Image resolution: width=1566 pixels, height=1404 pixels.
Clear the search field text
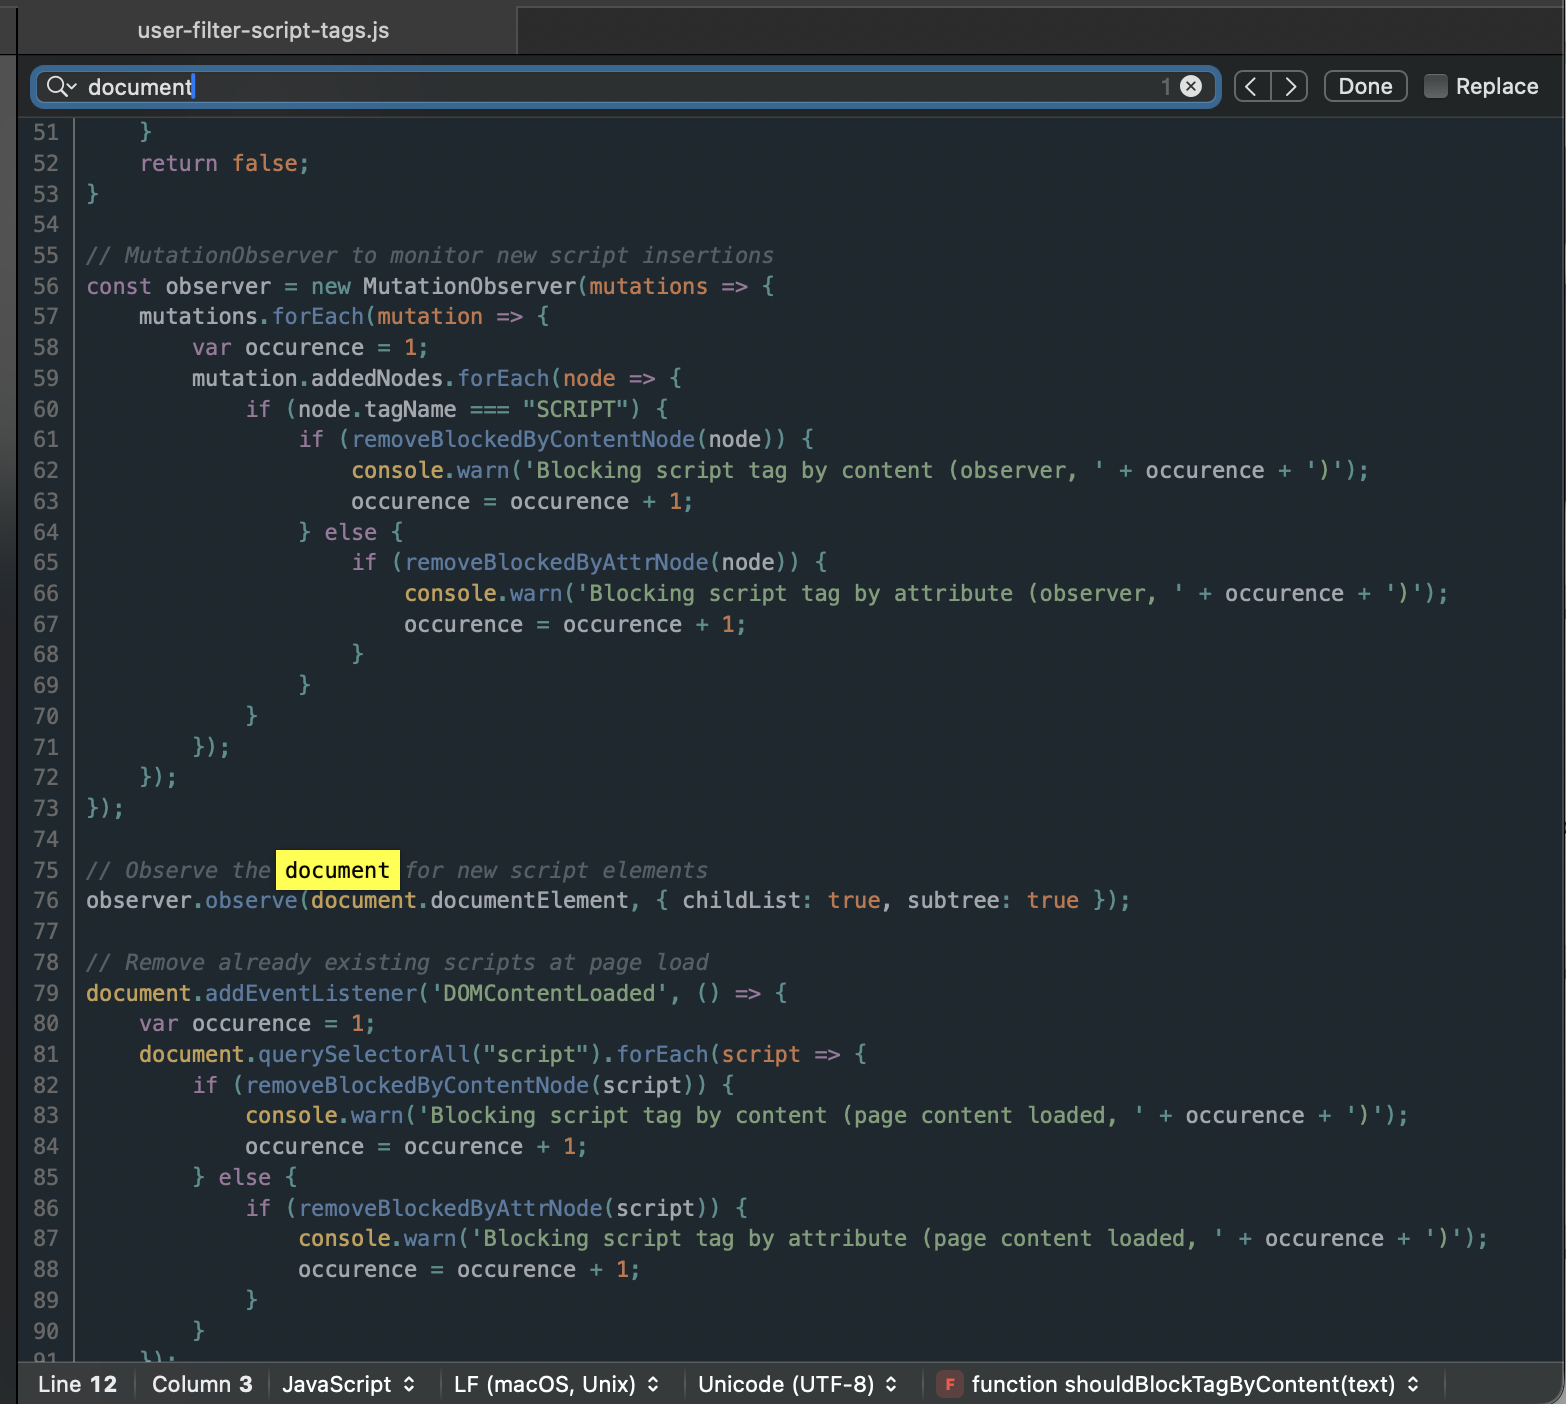[x=1190, y=87]
